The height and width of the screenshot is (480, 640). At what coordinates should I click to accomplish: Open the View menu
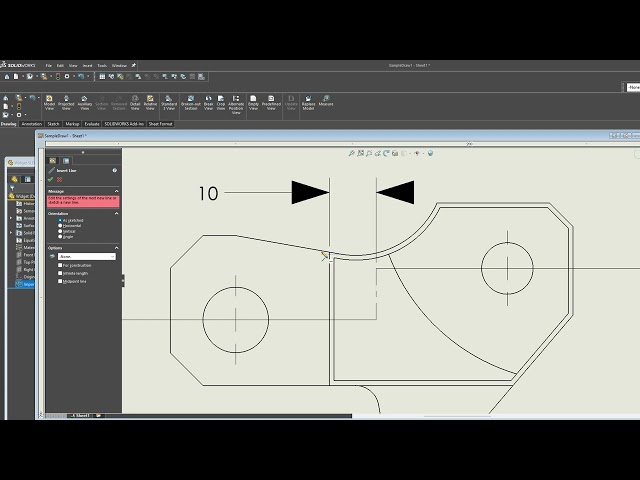[73, 66]
